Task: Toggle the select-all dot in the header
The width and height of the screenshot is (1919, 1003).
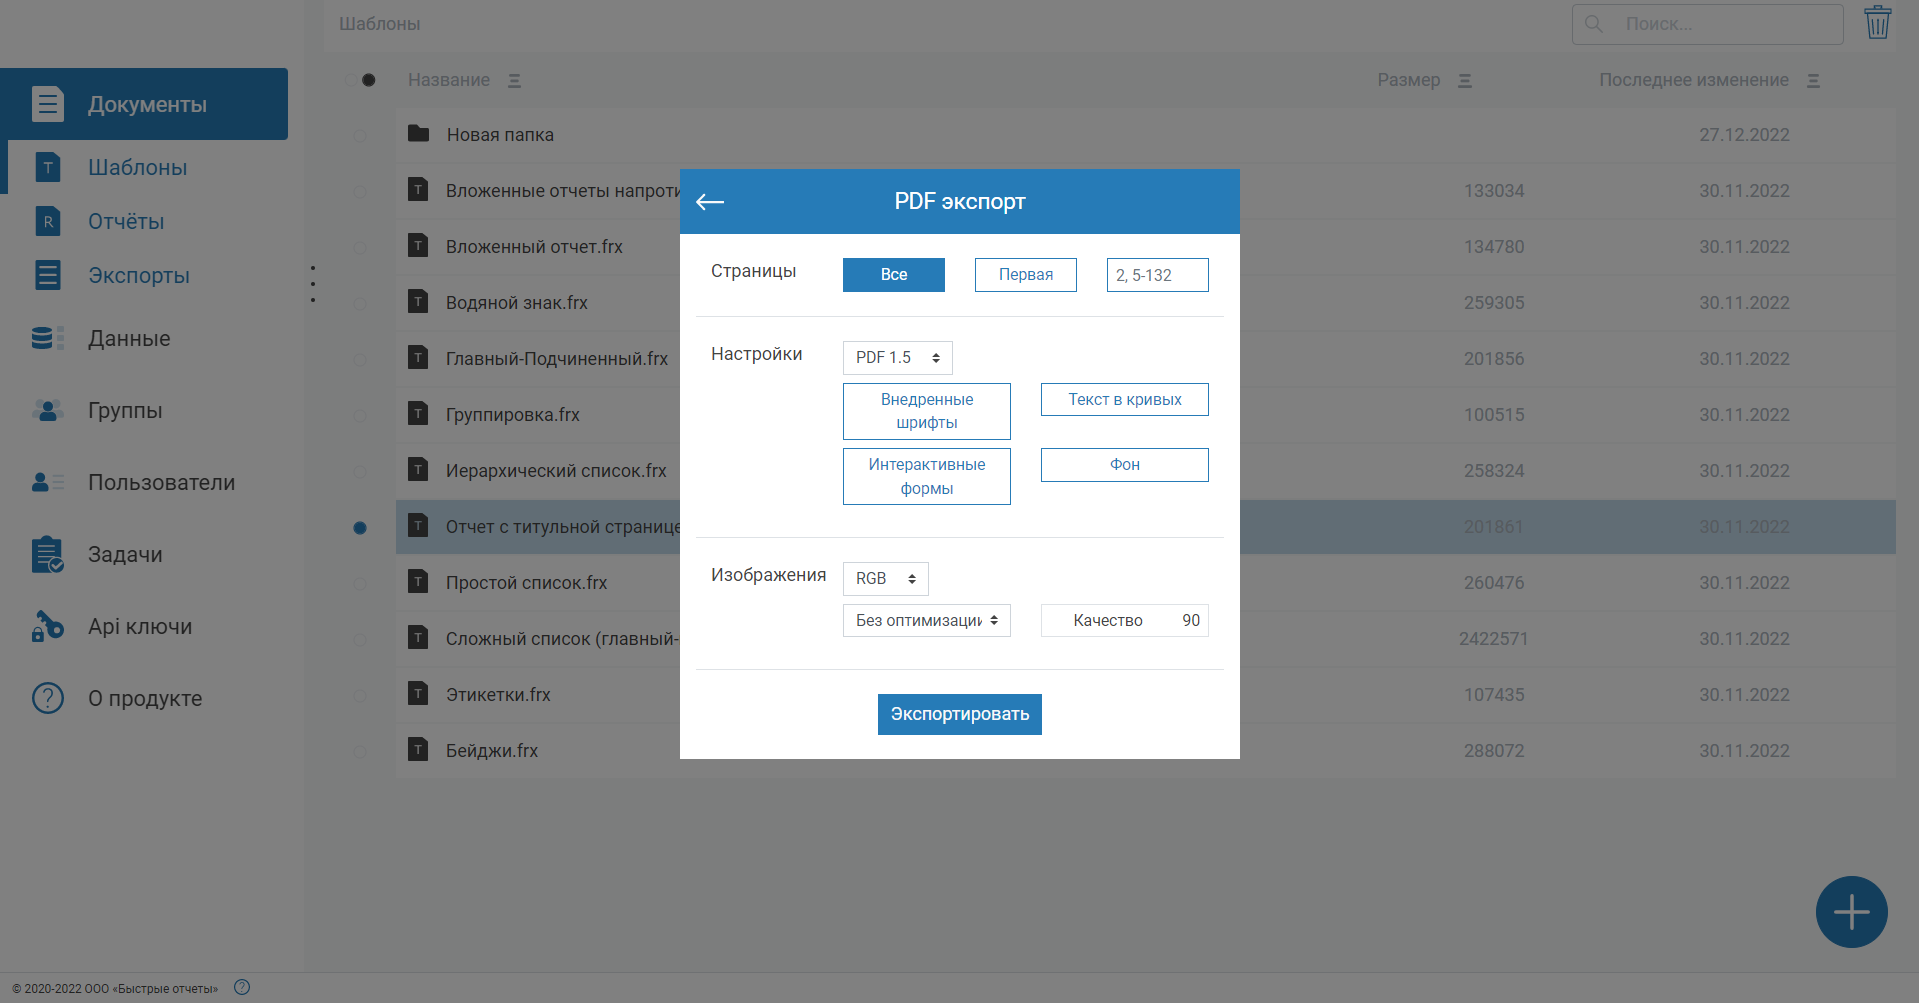Action: [369, 80]
